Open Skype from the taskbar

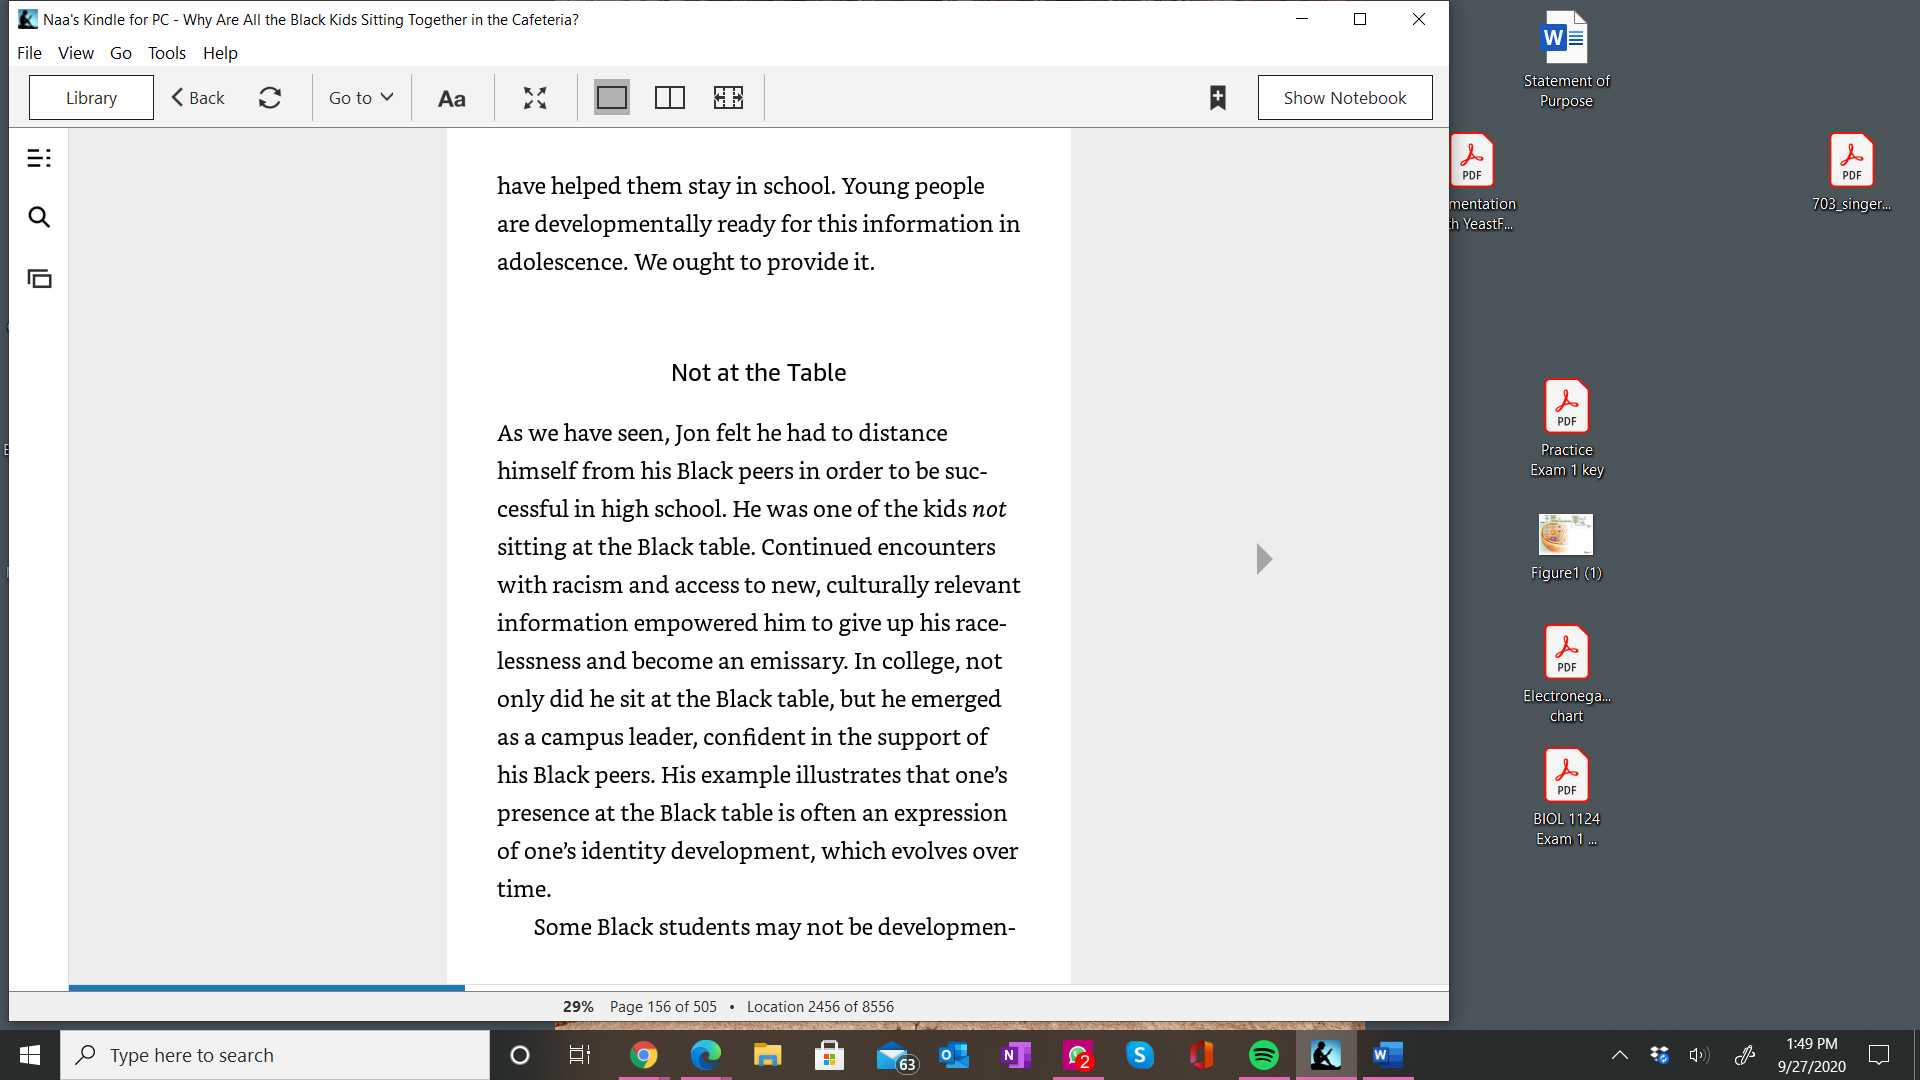tap(1140, 1055)
